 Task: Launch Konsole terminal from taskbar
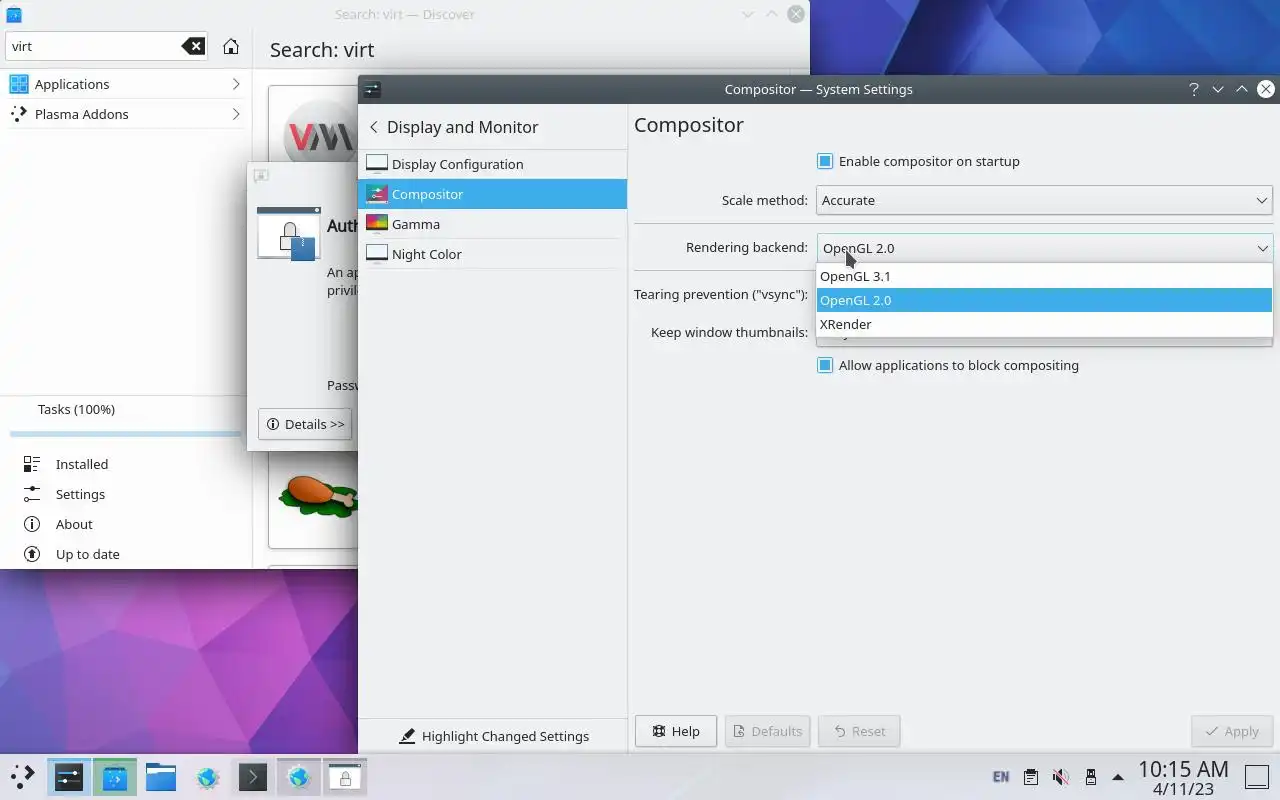(252, 776)
